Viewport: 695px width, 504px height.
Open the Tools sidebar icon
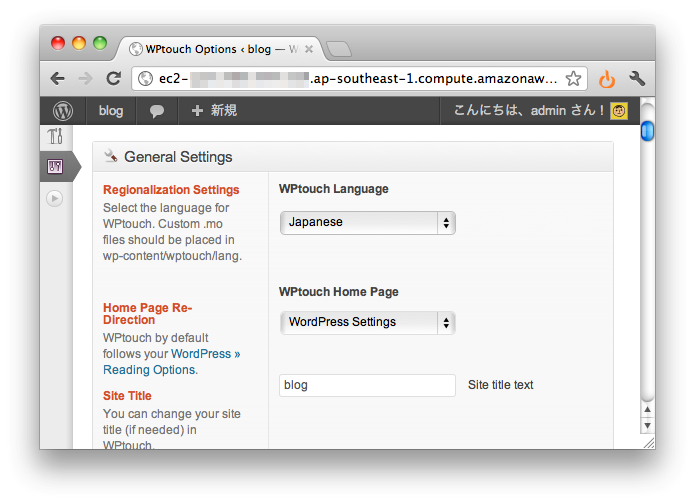(x=56, y=136)
